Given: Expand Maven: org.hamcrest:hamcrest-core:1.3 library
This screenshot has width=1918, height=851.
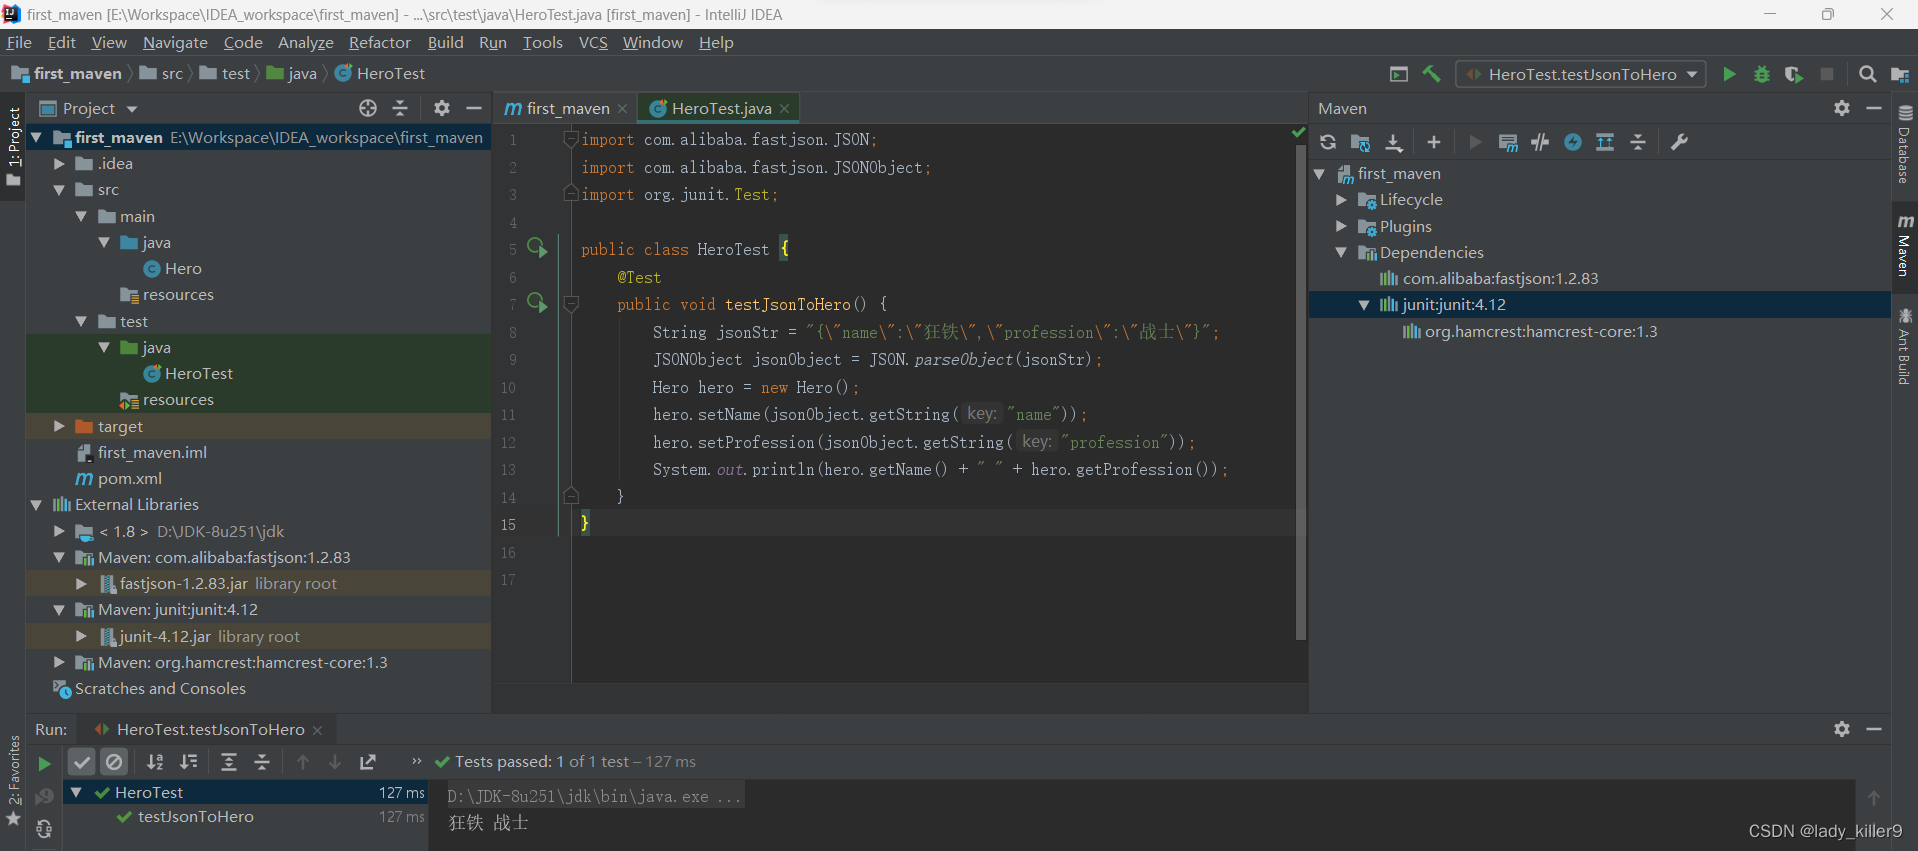Looking at the screenshot, I should [59, 662].
